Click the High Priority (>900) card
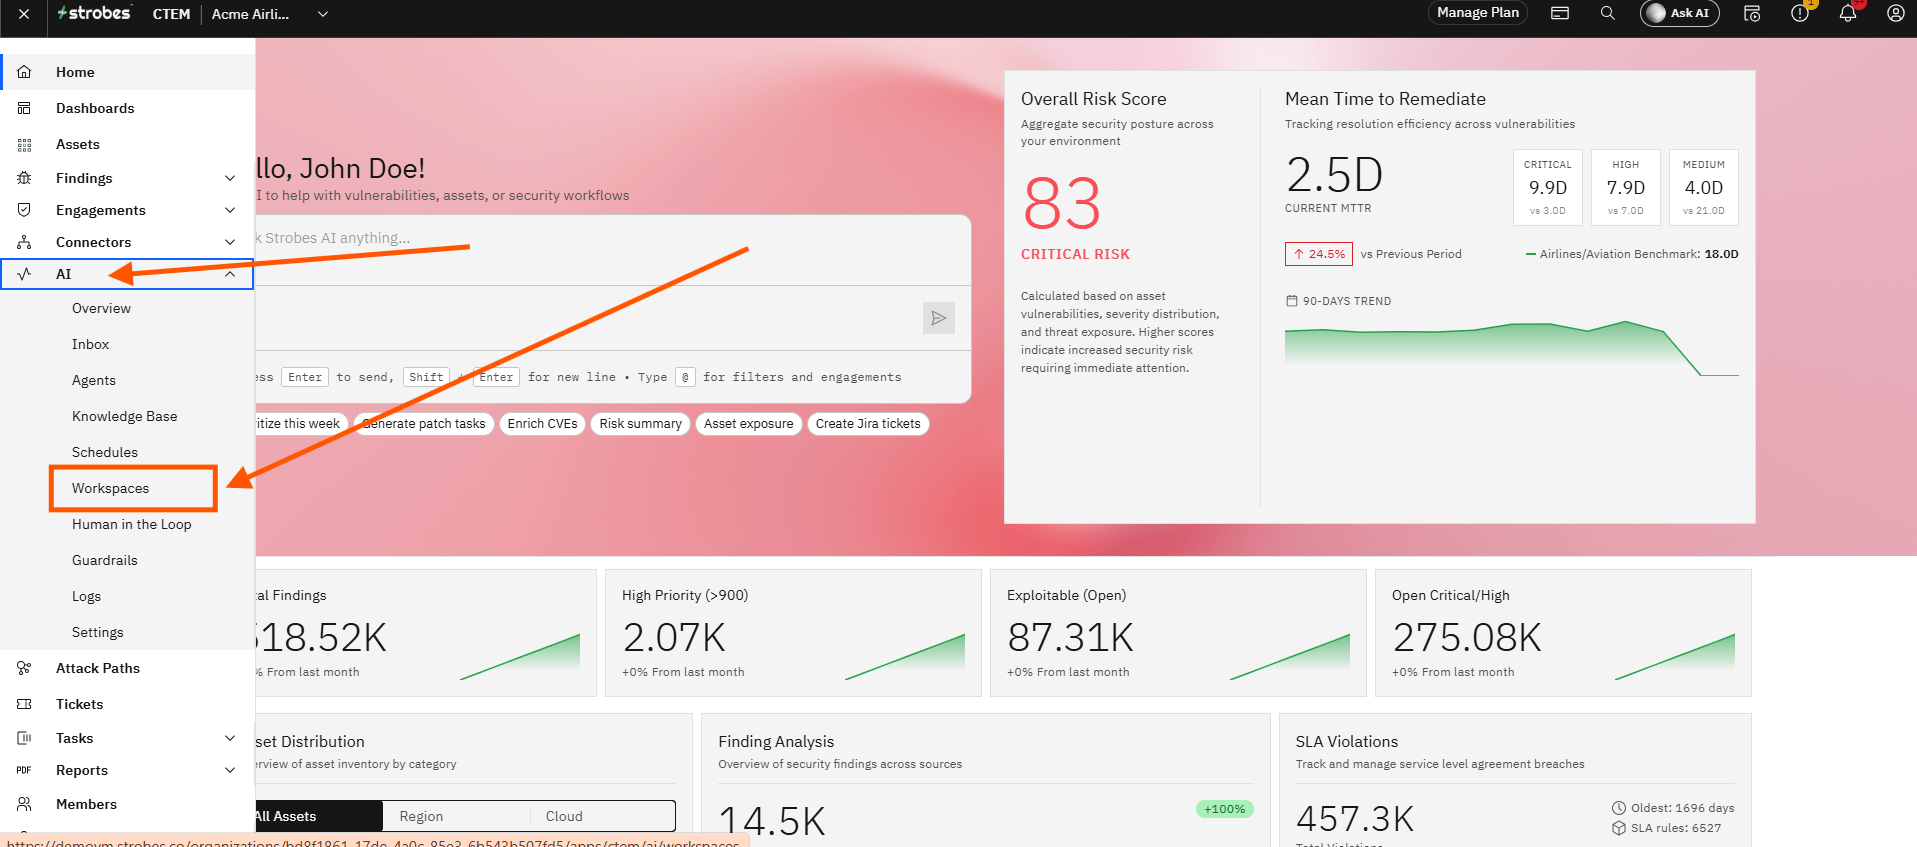Screen dimensions: 1917x847 (793, 633)
